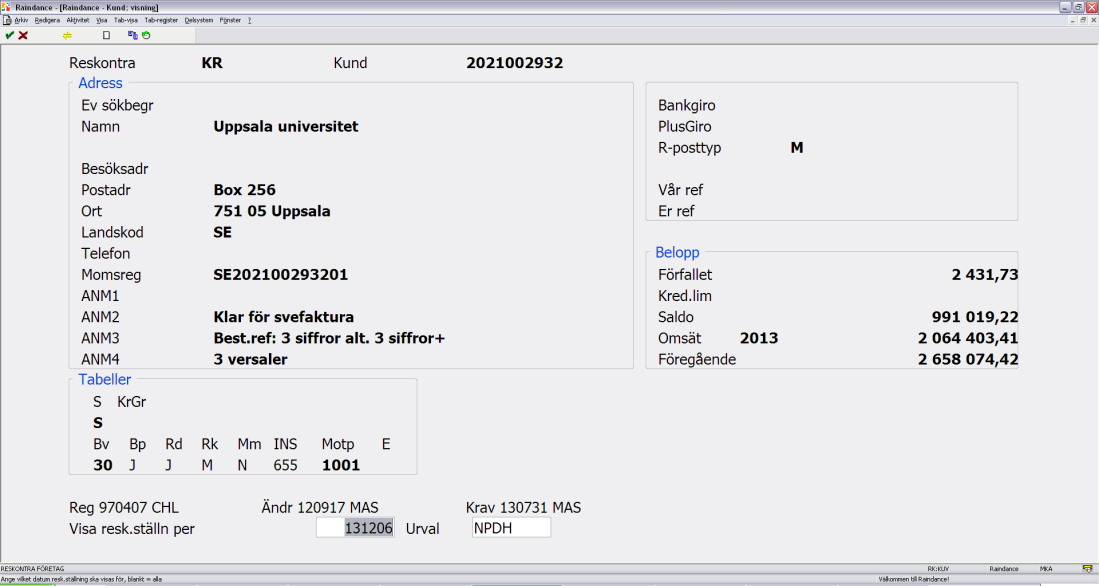Click Ändr 120917 MAS text
Screen dimensions: 1099x586
click(x=320, y=507)
